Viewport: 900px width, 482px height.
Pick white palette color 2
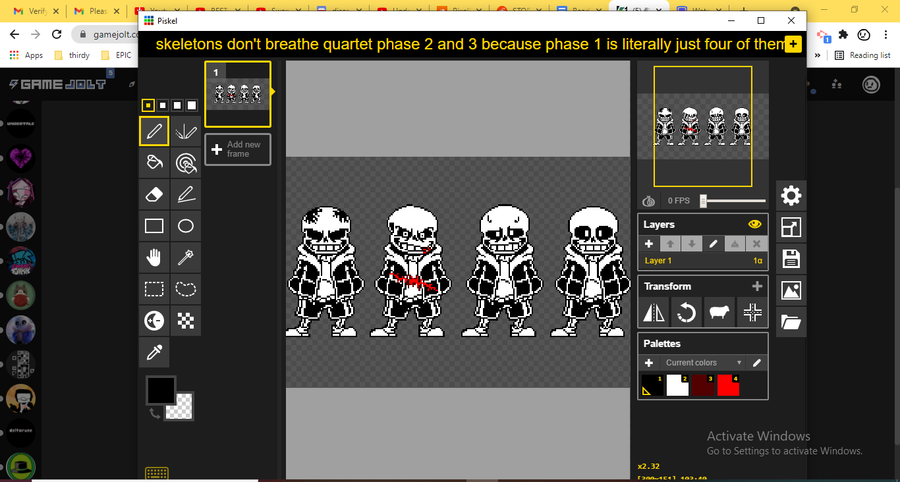[x=677, y=385]
